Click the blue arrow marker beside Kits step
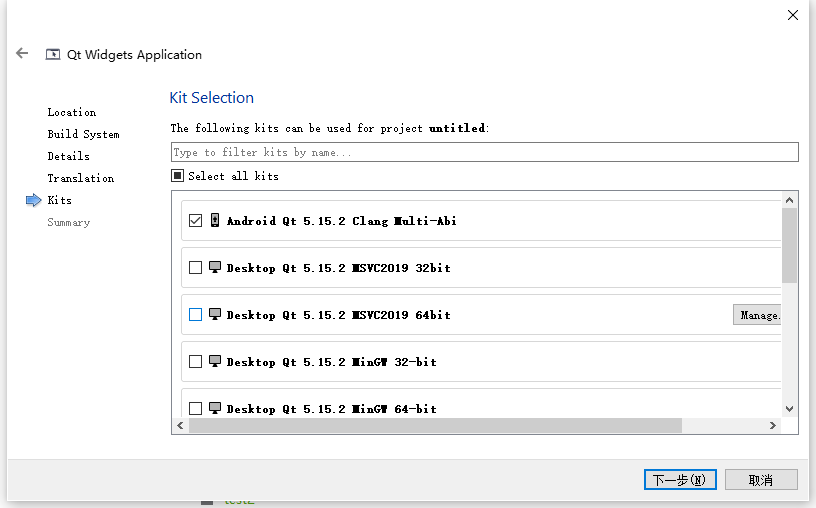Screen dimensions: 816x508 (33, 200)
